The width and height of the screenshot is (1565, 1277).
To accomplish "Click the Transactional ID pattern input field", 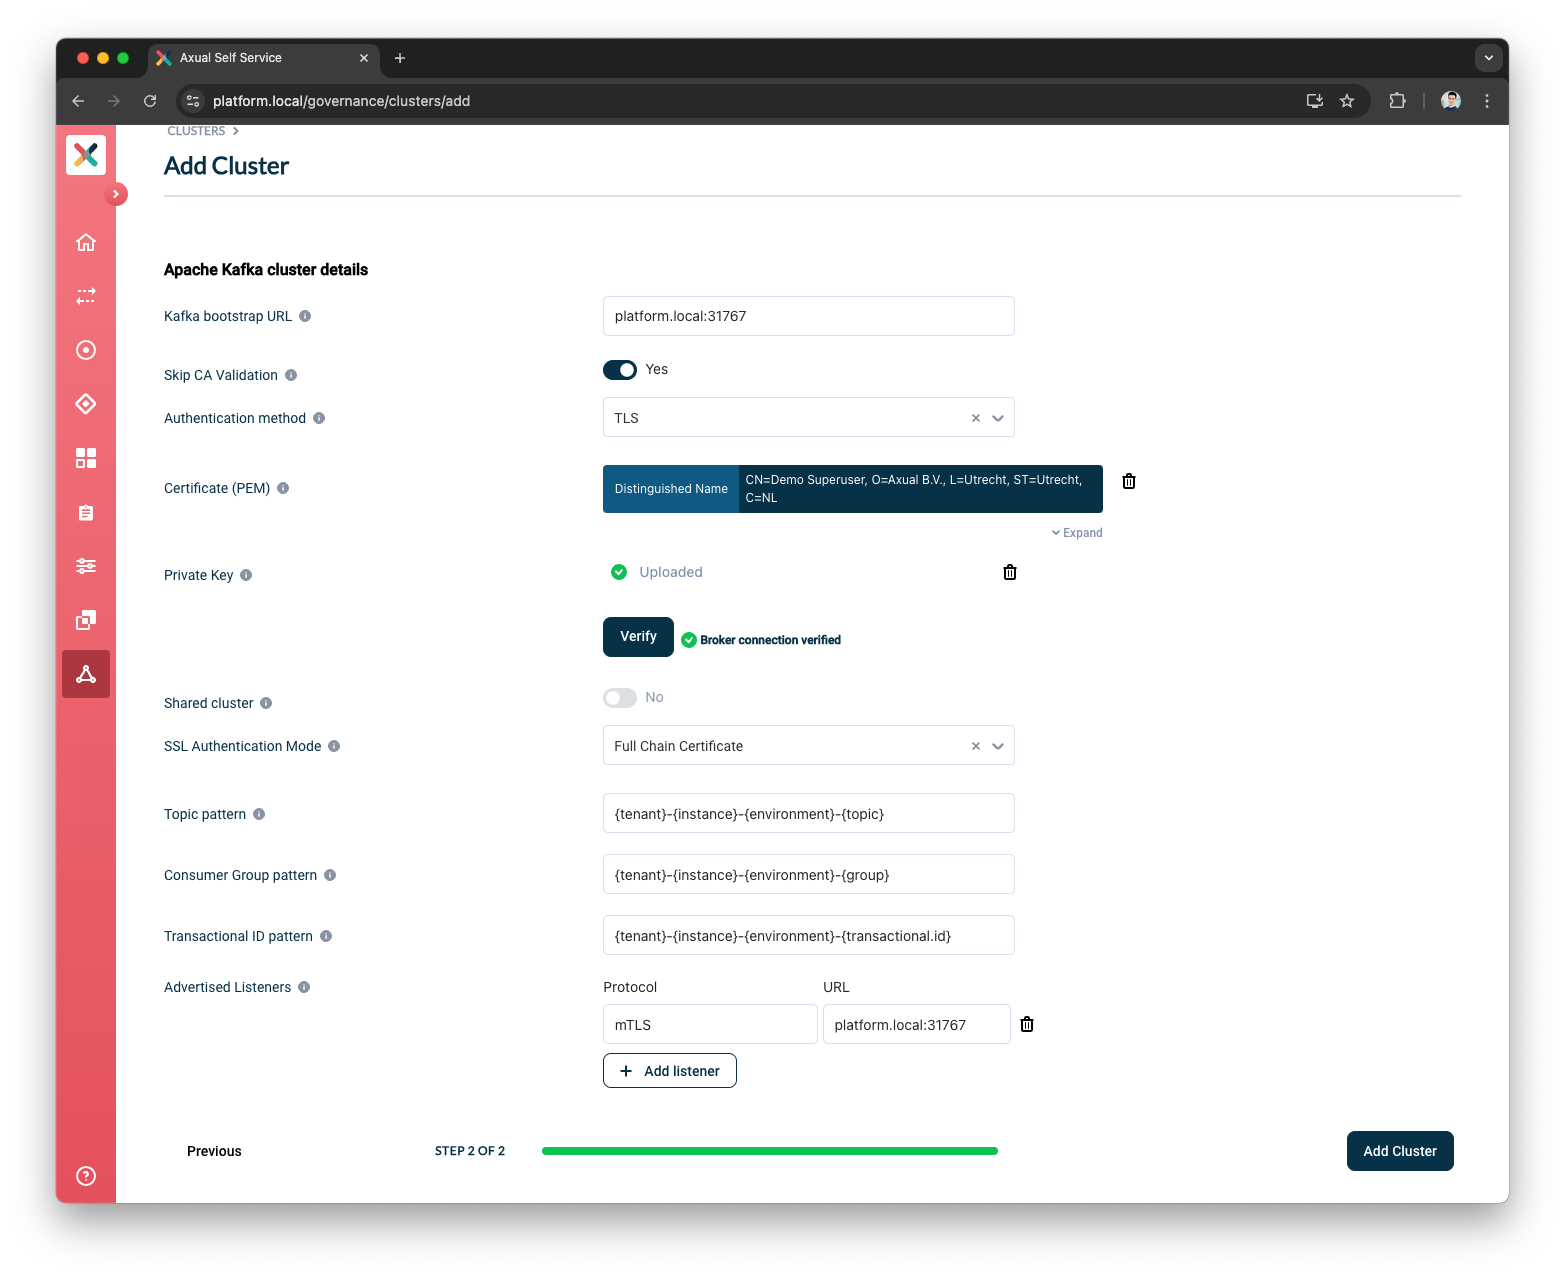I will pyautogui.click(x=809, y=935).
